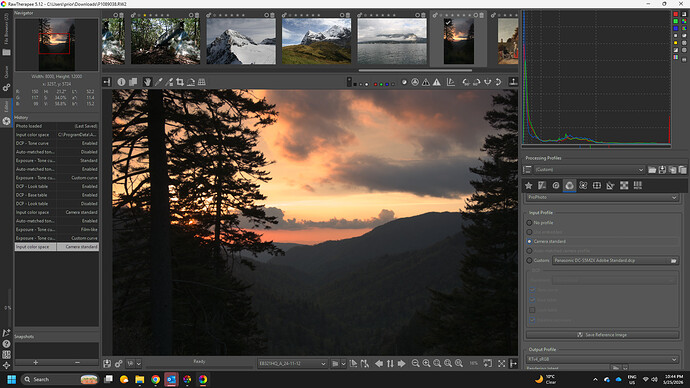Select history entry 'Photo loaded'
This screenshot has height=388, width=690.
[x=57, y=126]
